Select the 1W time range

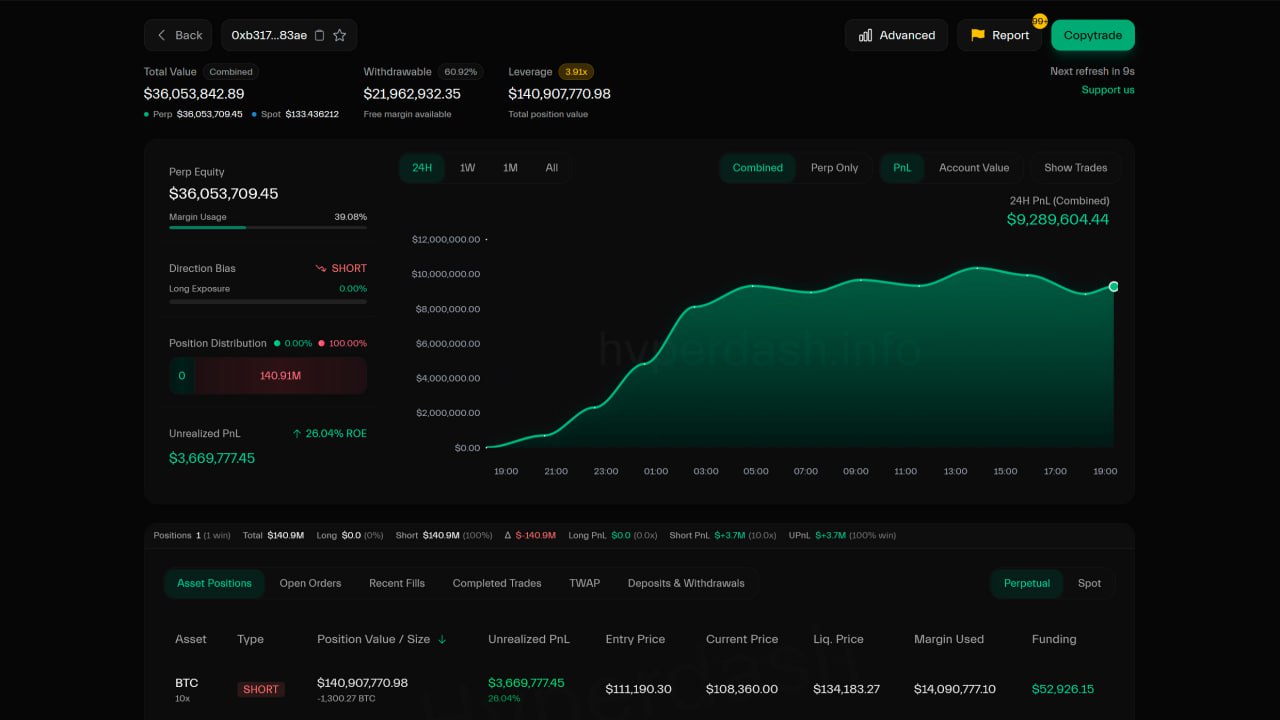[x=467, y=168]
